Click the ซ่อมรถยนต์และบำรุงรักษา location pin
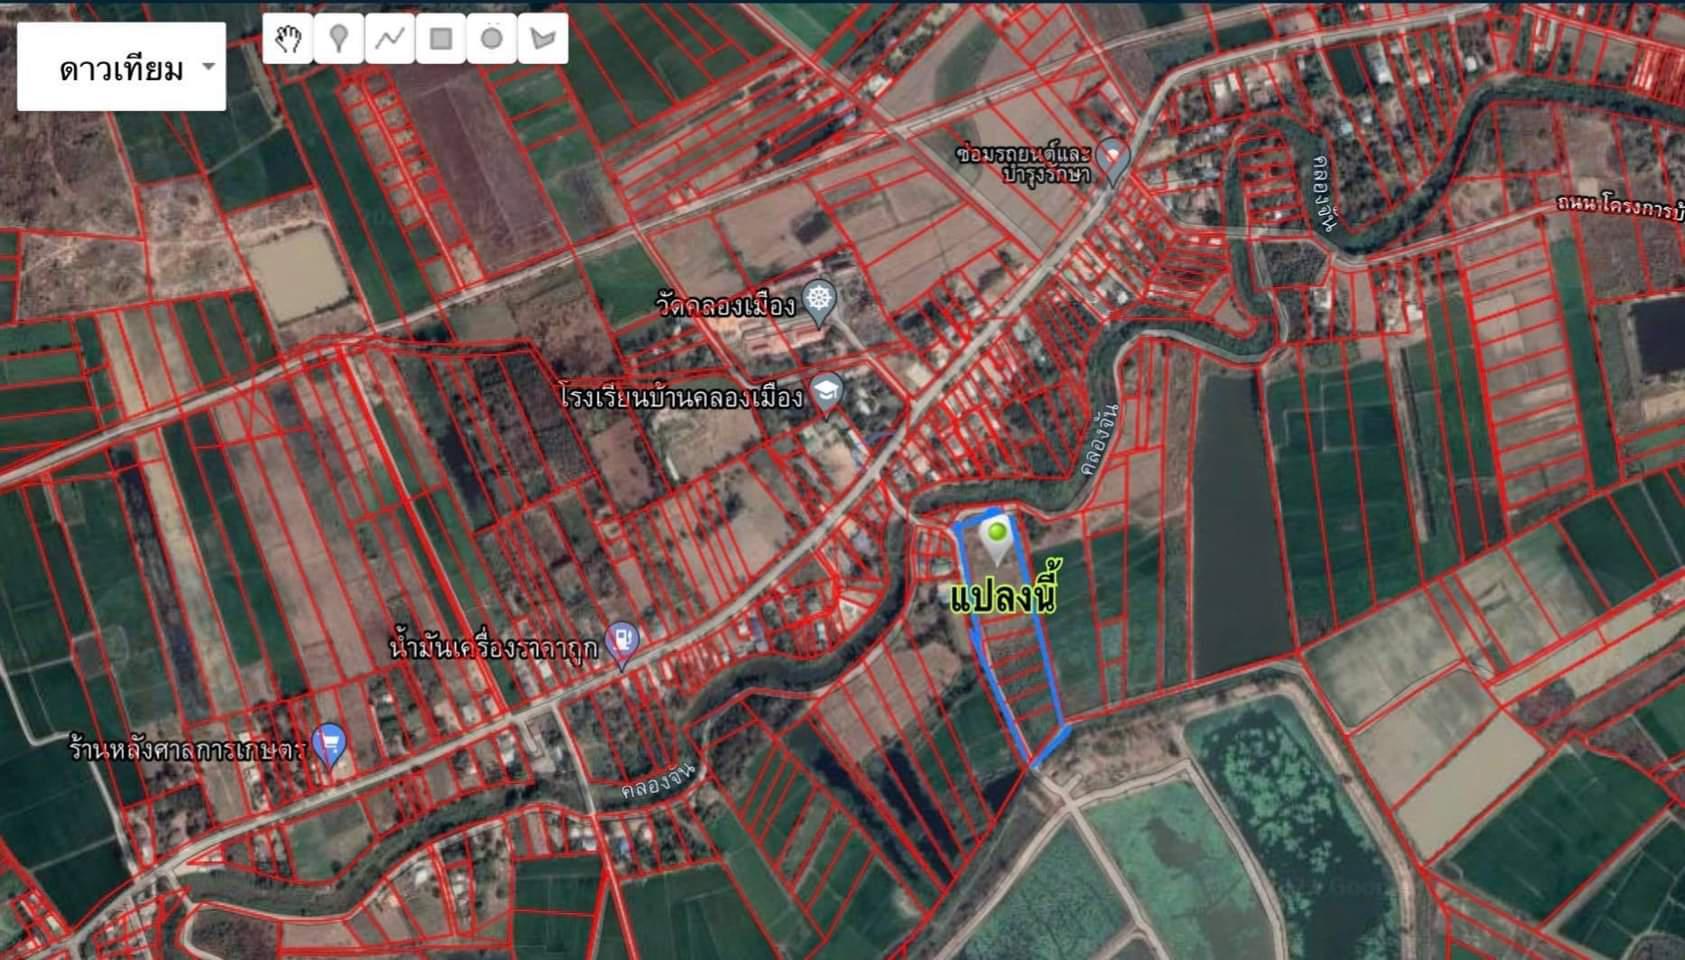Image resolution: width=1685 pixels, height=960 pixels. coord(1112,161)
